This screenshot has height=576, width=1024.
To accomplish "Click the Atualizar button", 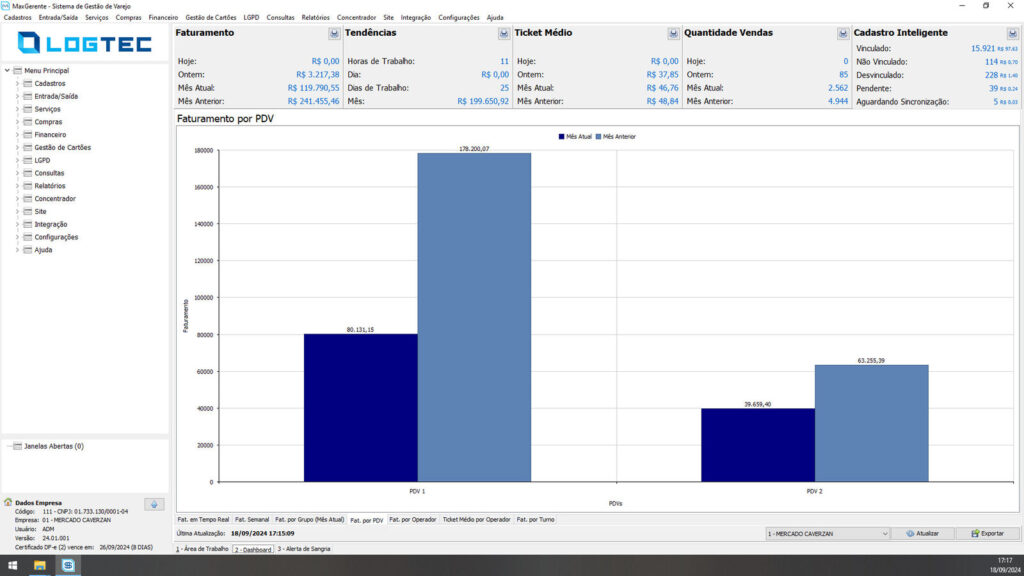I will [x=923, y=534].
